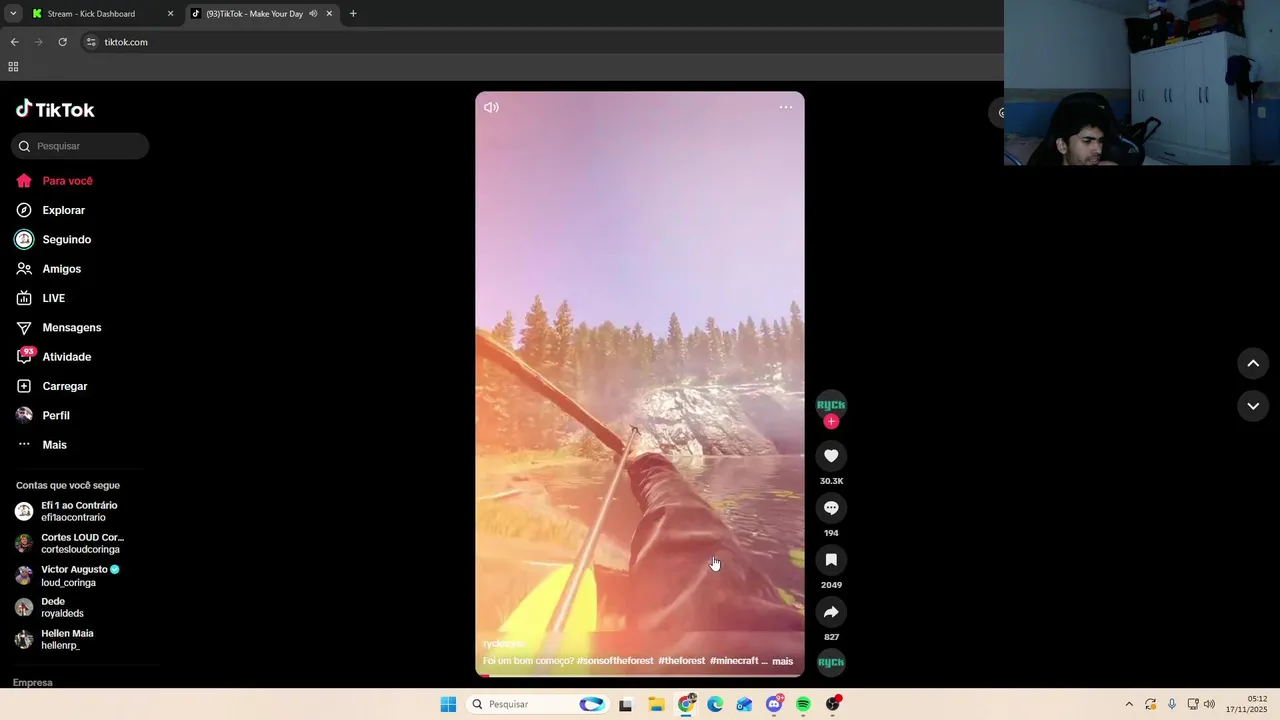Reload the page

[x=62, y=42]
